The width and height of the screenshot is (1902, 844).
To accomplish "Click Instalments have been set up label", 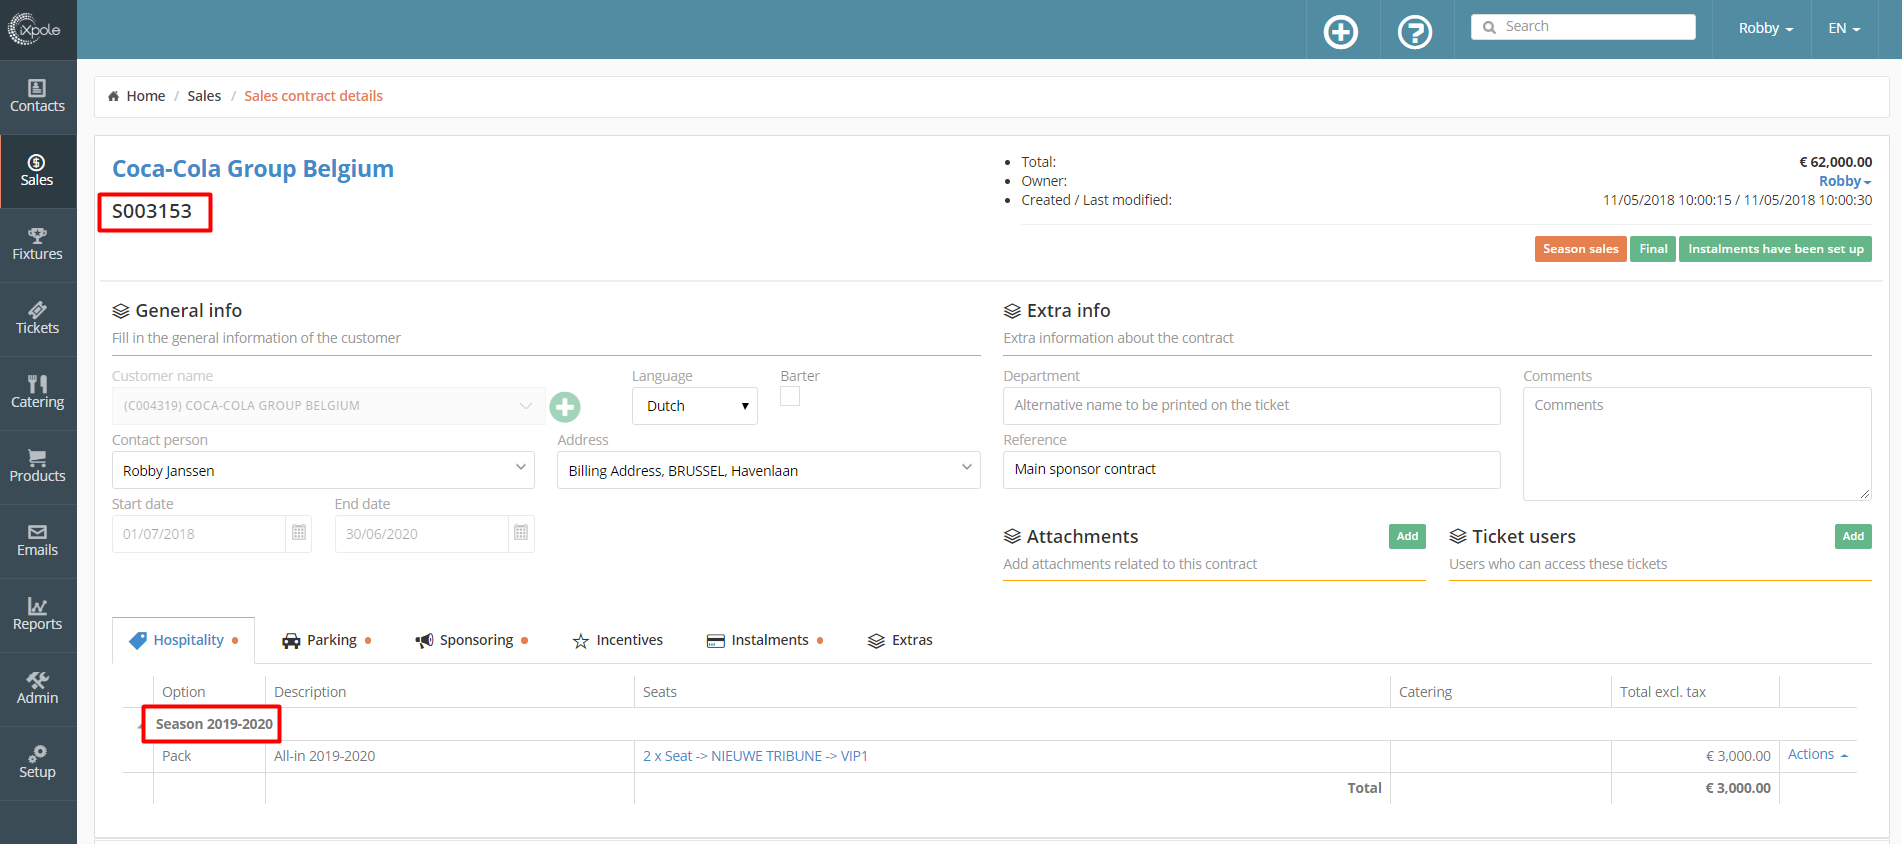I will point(1775,249).
